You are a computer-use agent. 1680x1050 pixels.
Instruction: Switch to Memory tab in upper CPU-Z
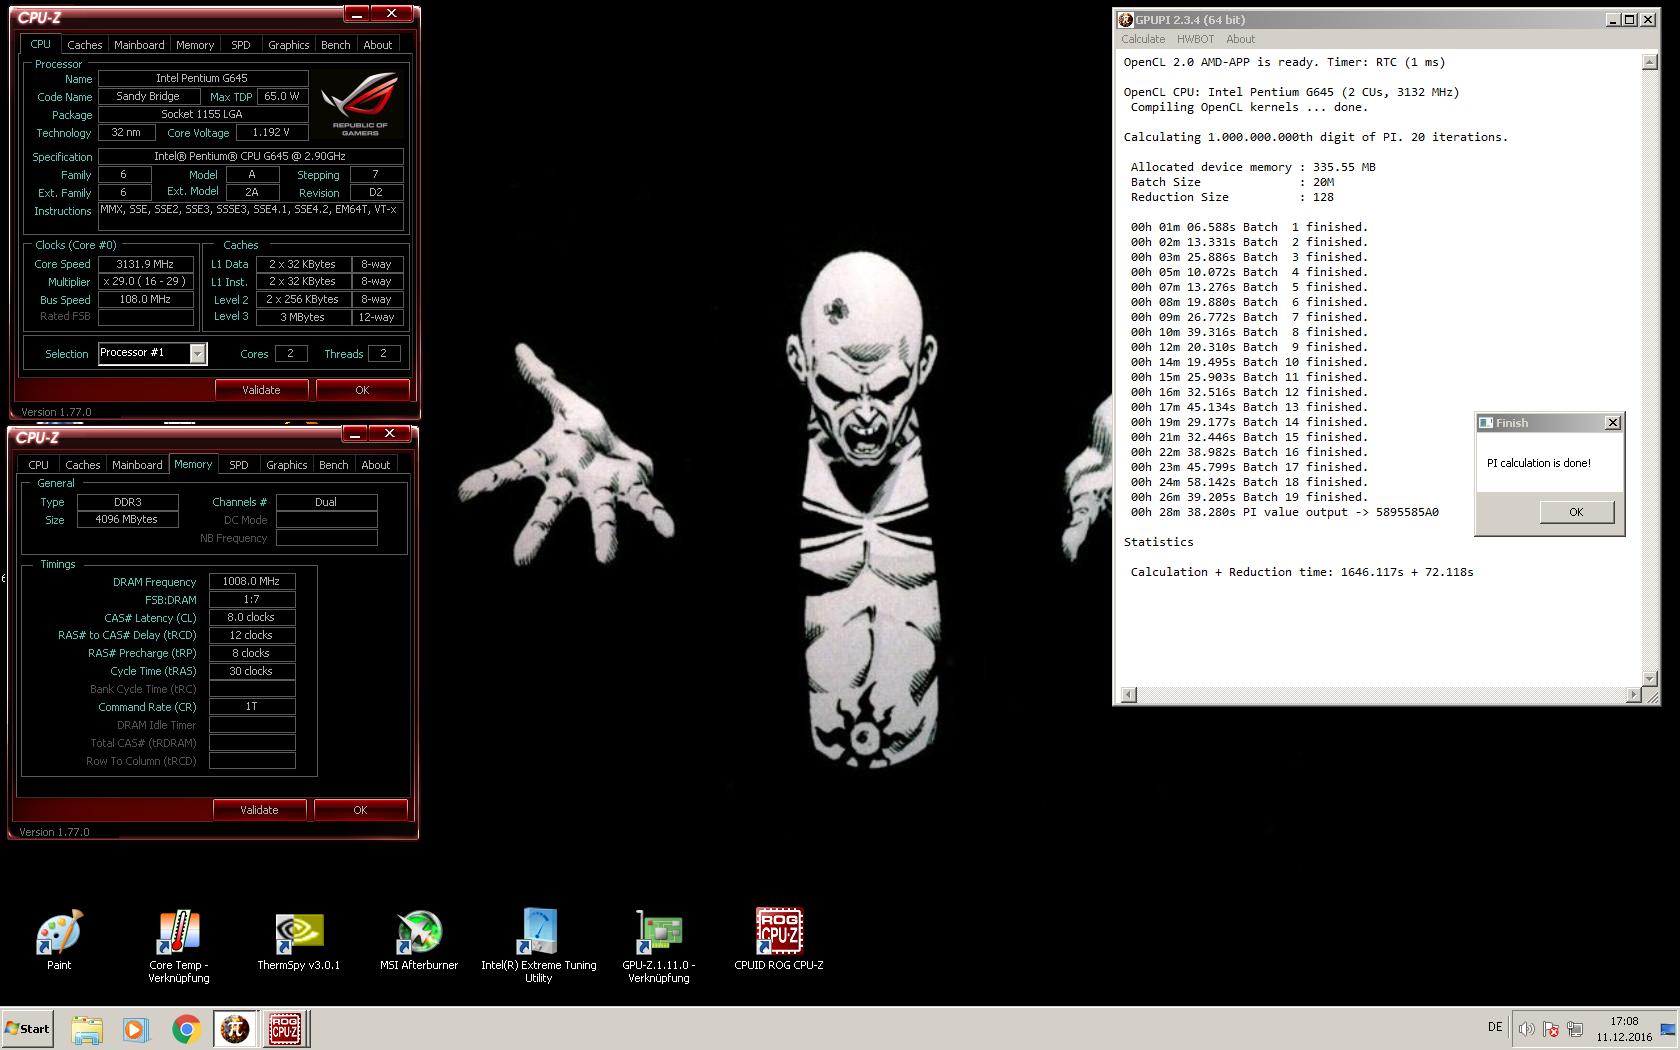click(x=195, y=45)
